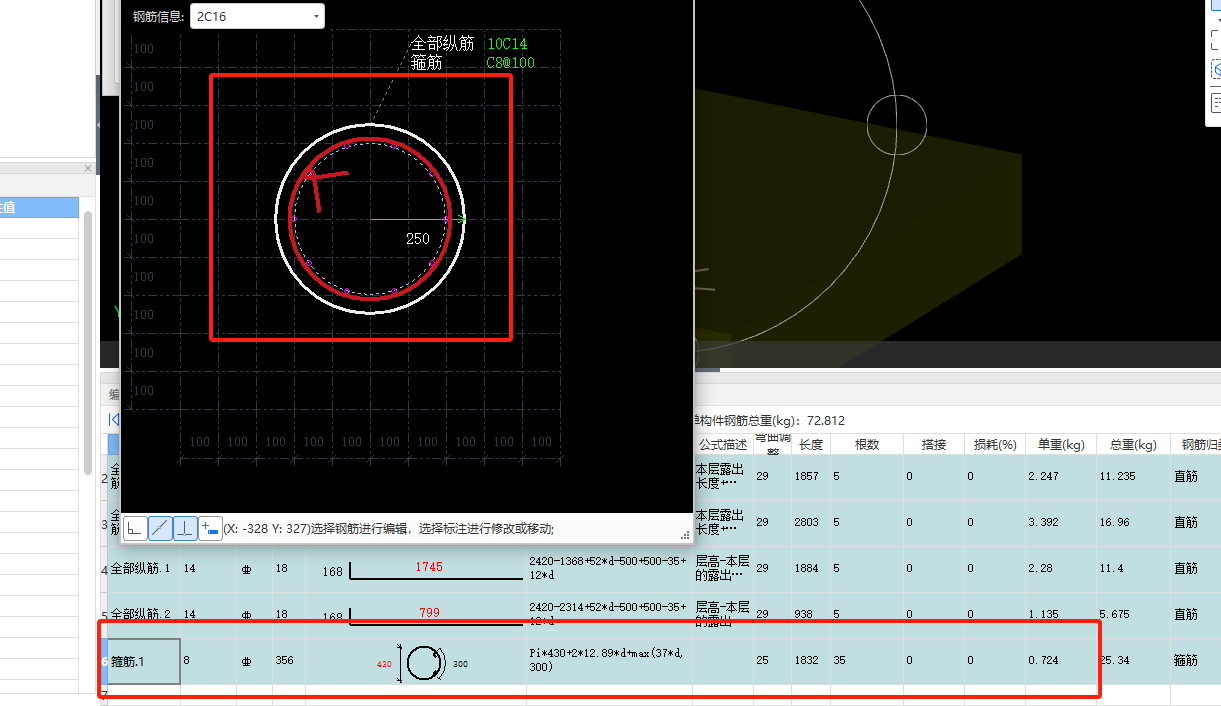The image size is (1221, 706).
Task: Click the 损耗(%) column header
Action: tap(994, 444)
